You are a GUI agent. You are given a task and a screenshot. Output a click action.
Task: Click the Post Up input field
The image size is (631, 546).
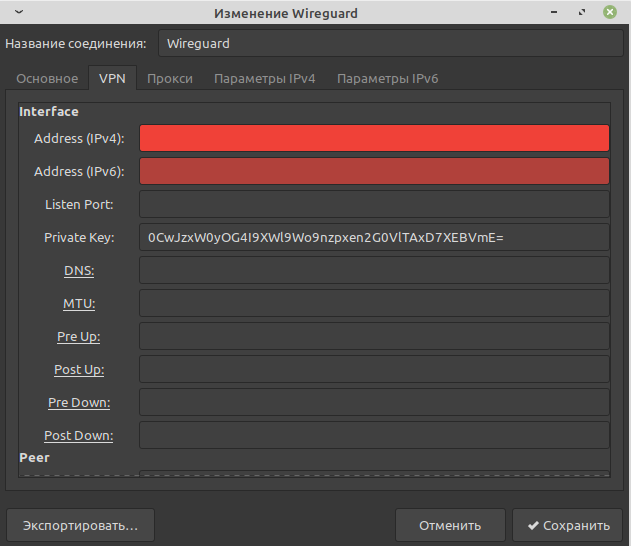click(374, 369)
